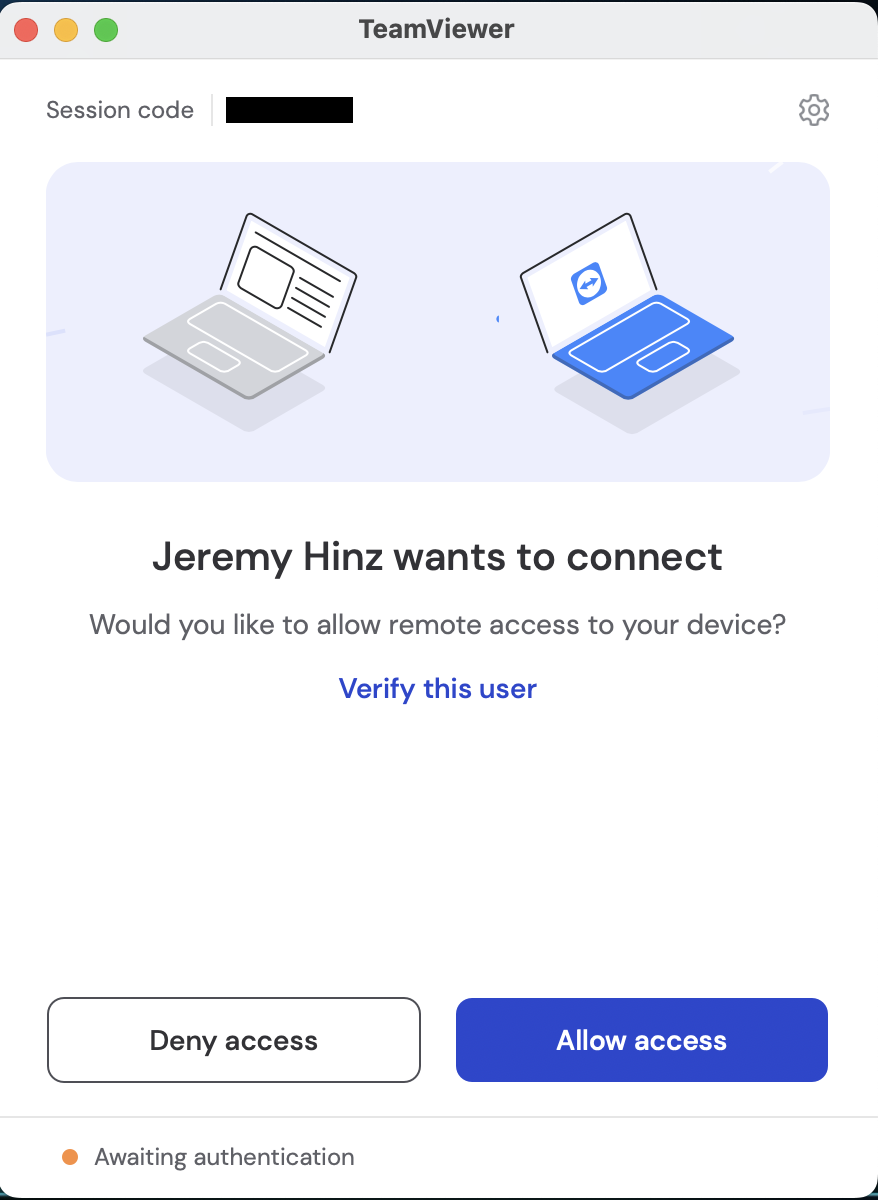This screenshot has height=1200, width=878.
Task: Select the Jeremy Hinz connection heading
Action: 438,557
